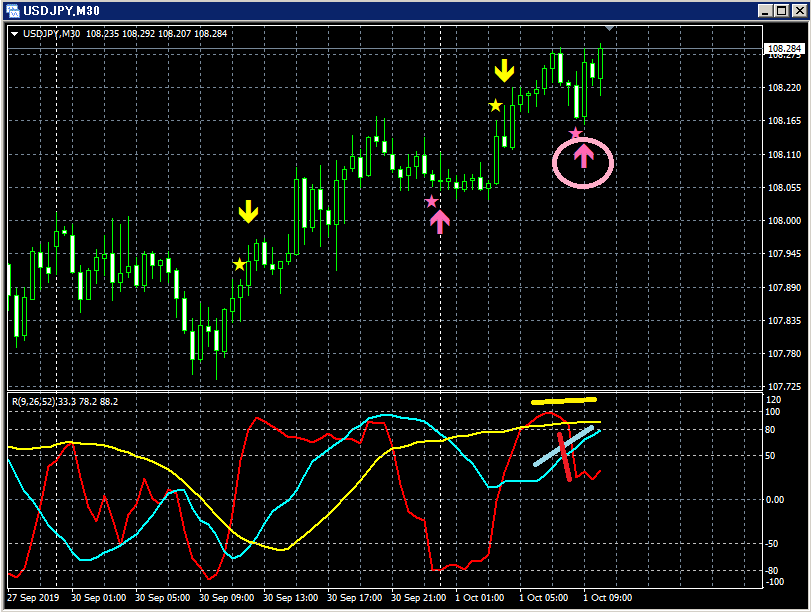This screenshot has height=612, width=811.
Task: Click the thick yellow trend line in indicator
Action: coord(564,400)
